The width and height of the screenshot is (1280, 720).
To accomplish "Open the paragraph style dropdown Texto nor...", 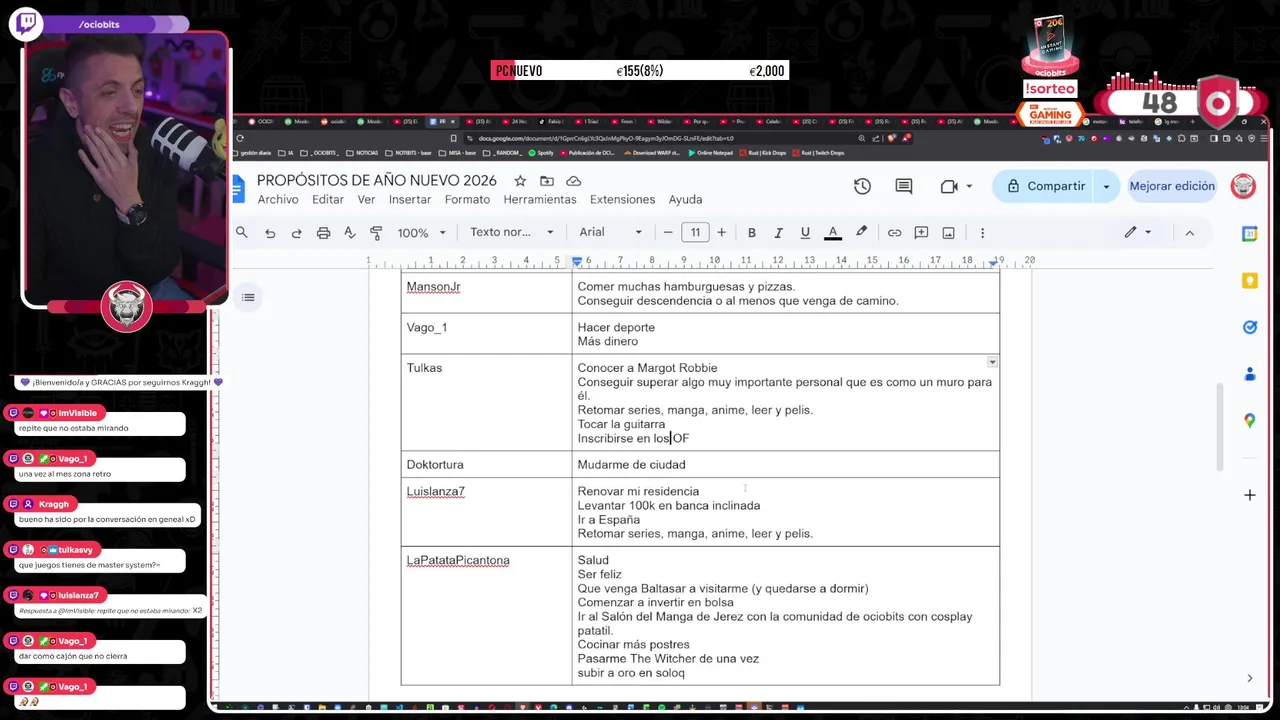I will [x=512, y=232].
